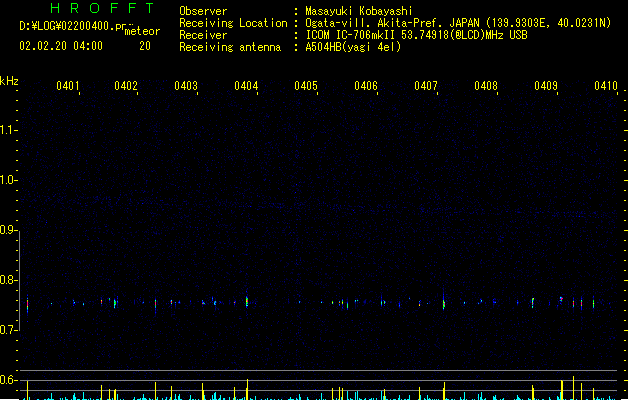Click time marker 0402
Viewport: 629px width, 400px height.
pyautogui.click(x=126, y=86)
